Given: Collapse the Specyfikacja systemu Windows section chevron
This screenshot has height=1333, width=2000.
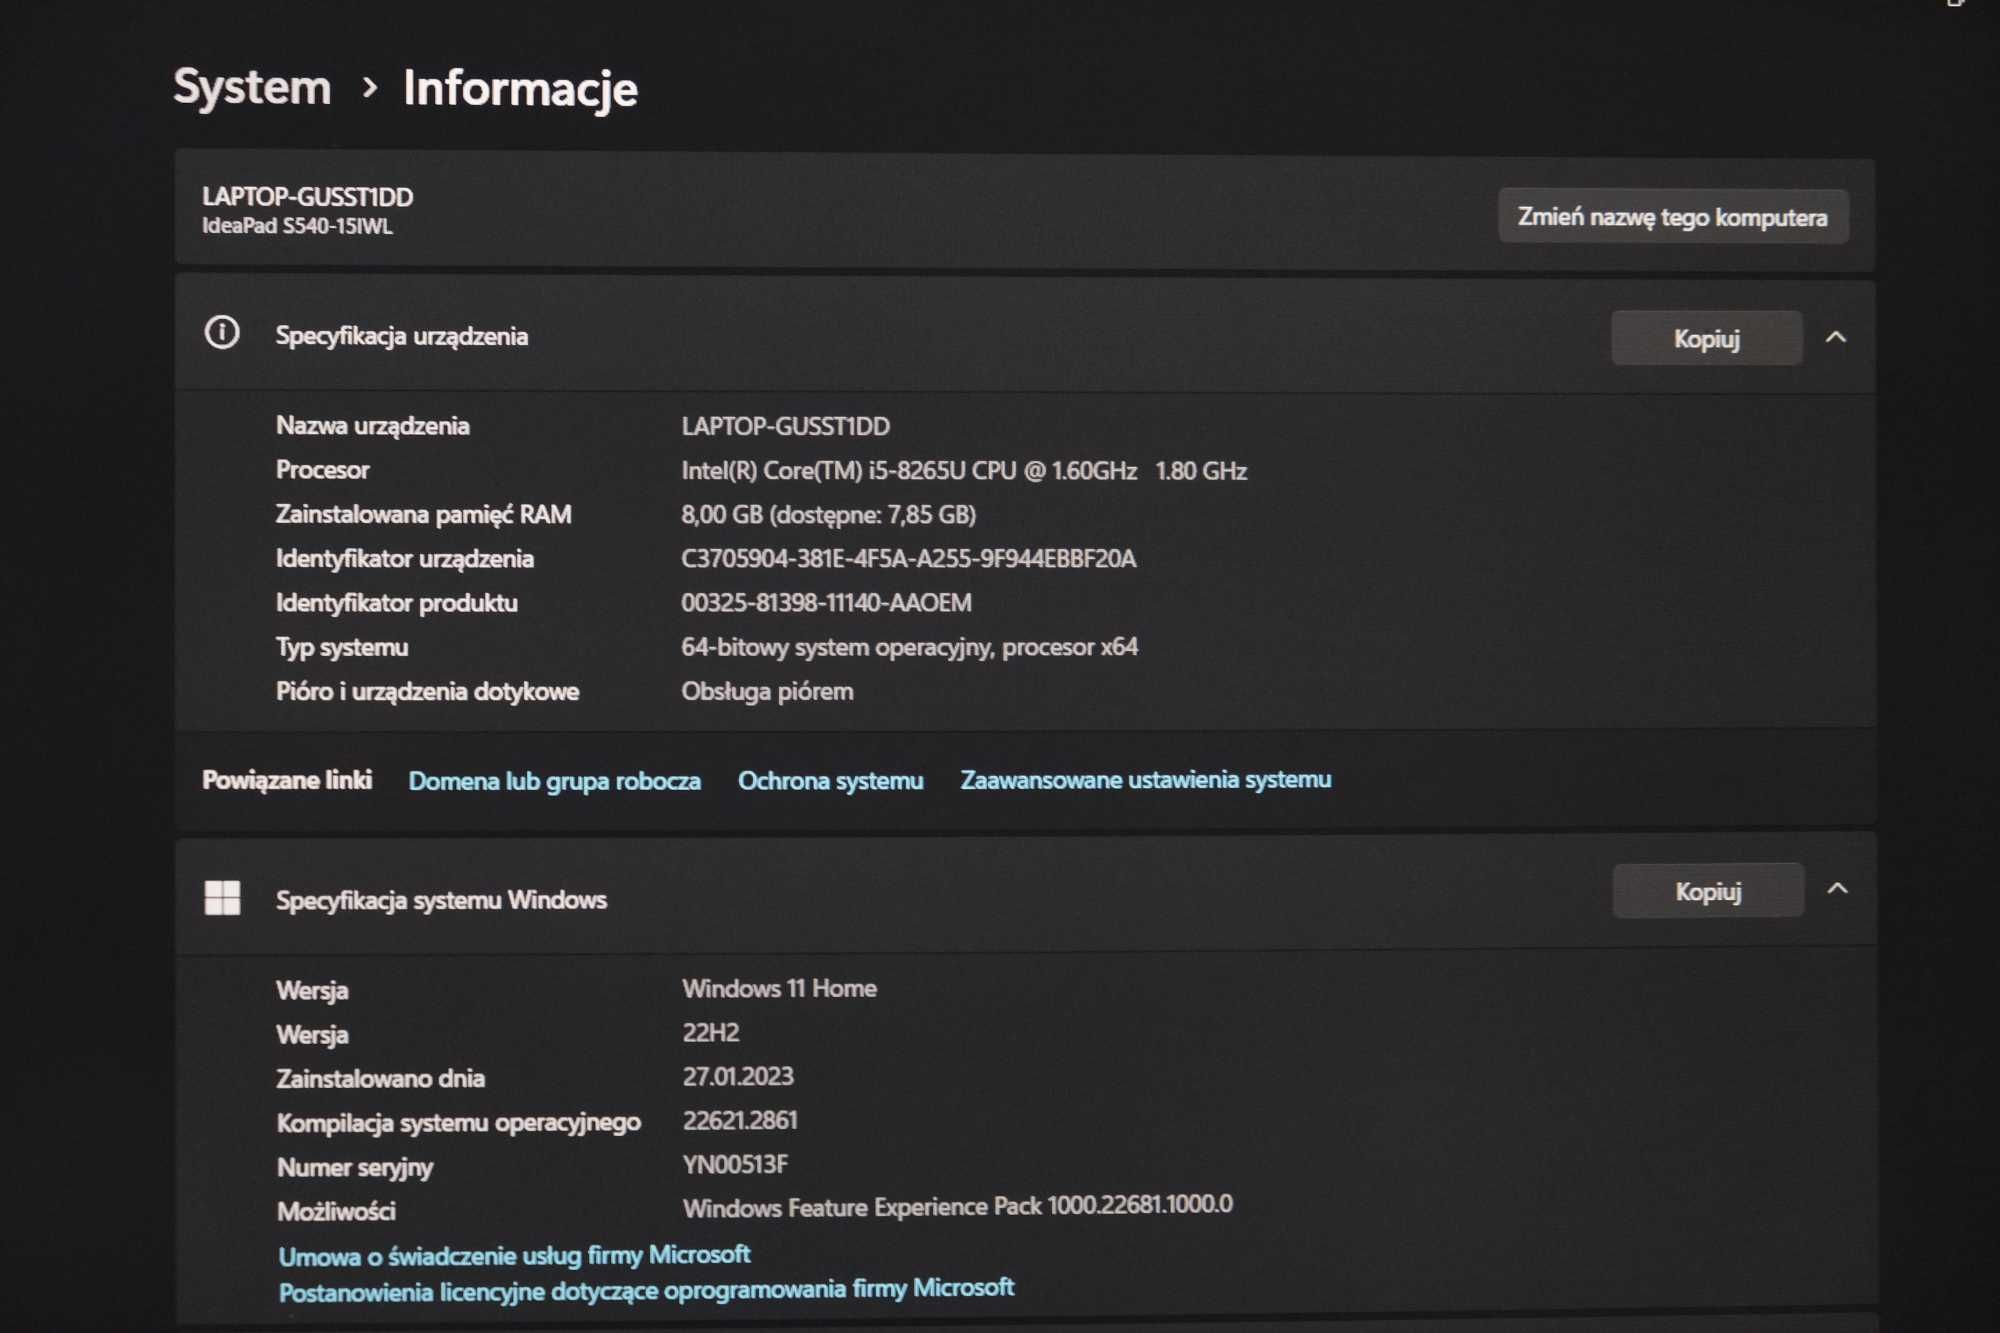Looking at the screenshot, I should coord(1837,889).
